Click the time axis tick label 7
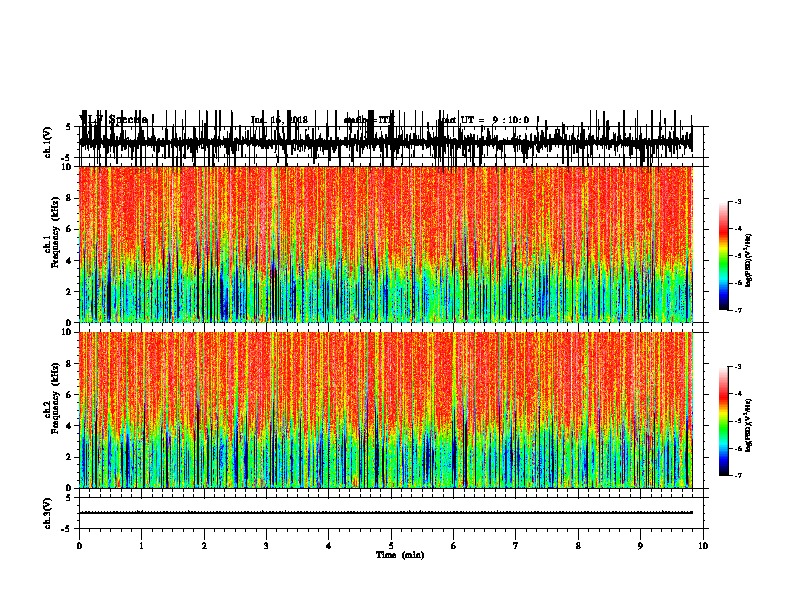Viewport: 792px width, 612px height. pos(516,546)
